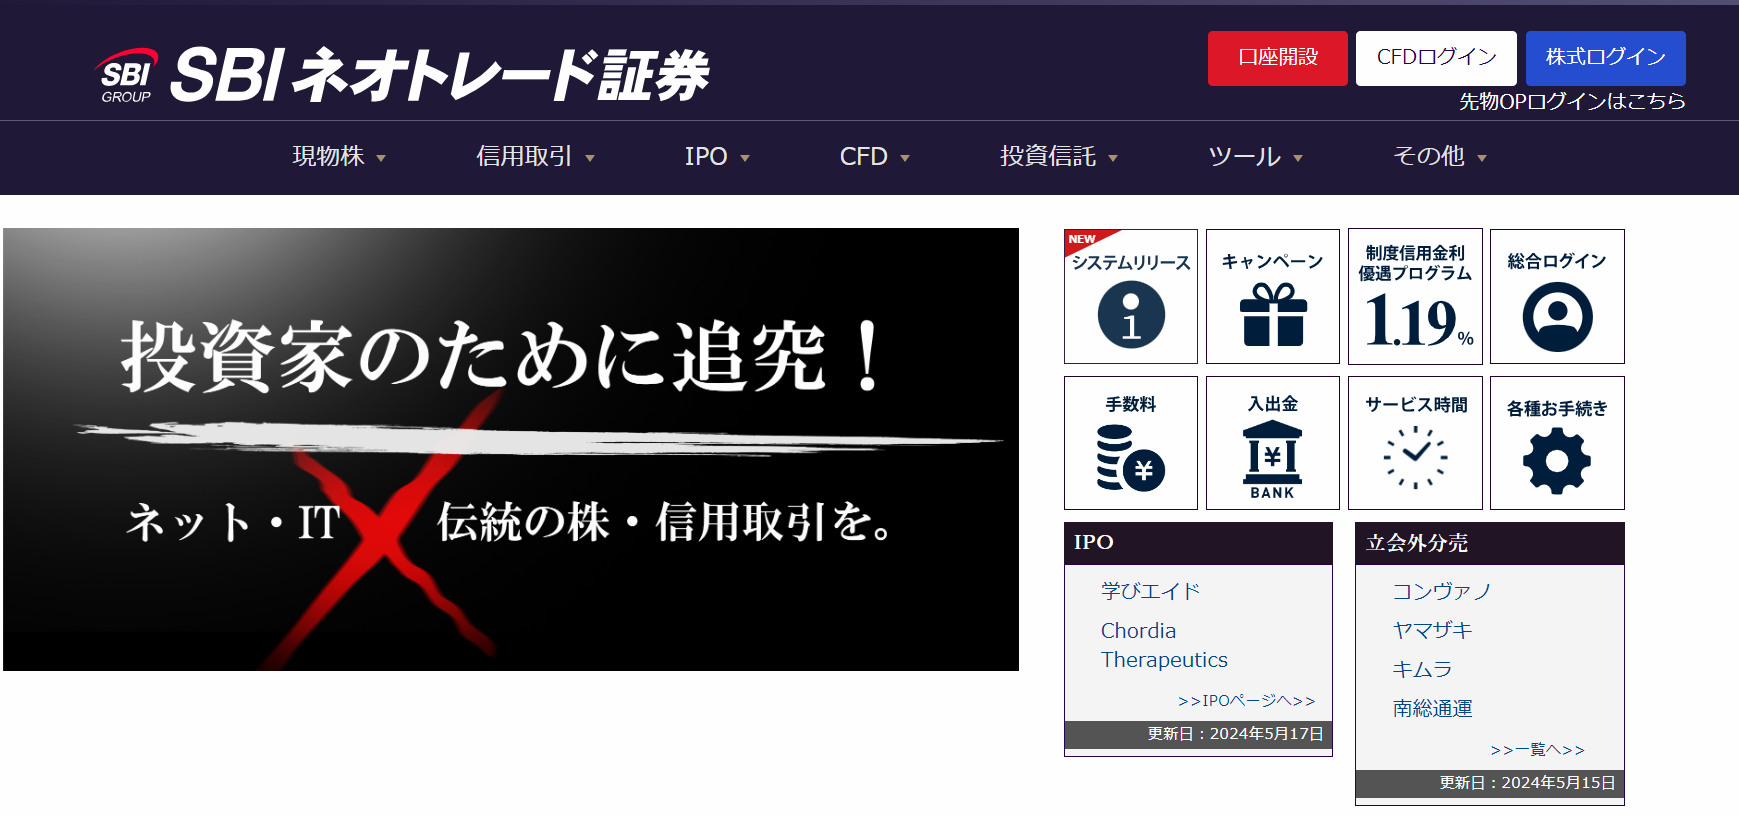
Task: Click the SBI Group logo
Action: pyautogui.click(x=126, y=76)
